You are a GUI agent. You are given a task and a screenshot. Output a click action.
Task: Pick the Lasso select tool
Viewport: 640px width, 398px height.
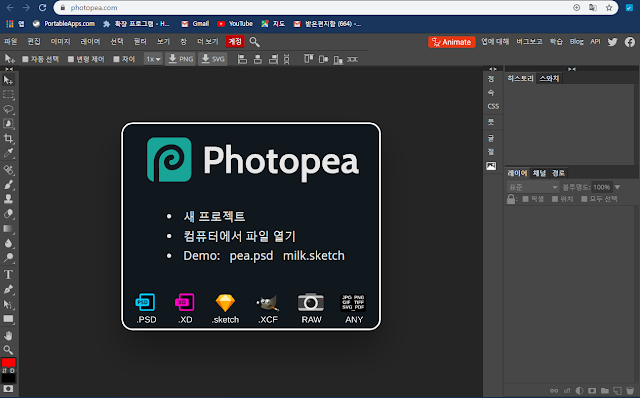(x=8, y=109)
